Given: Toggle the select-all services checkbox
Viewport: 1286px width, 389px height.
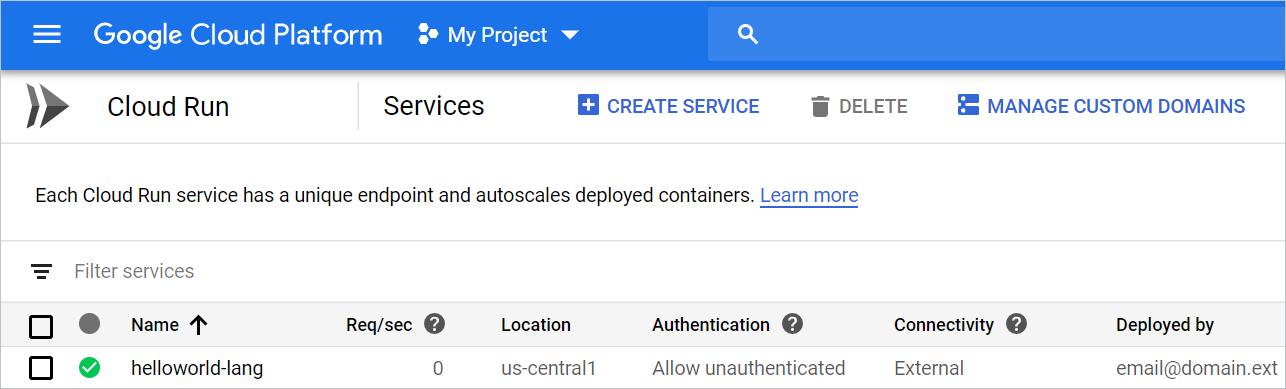Looking at the screenshot, I should pos(41,326).
